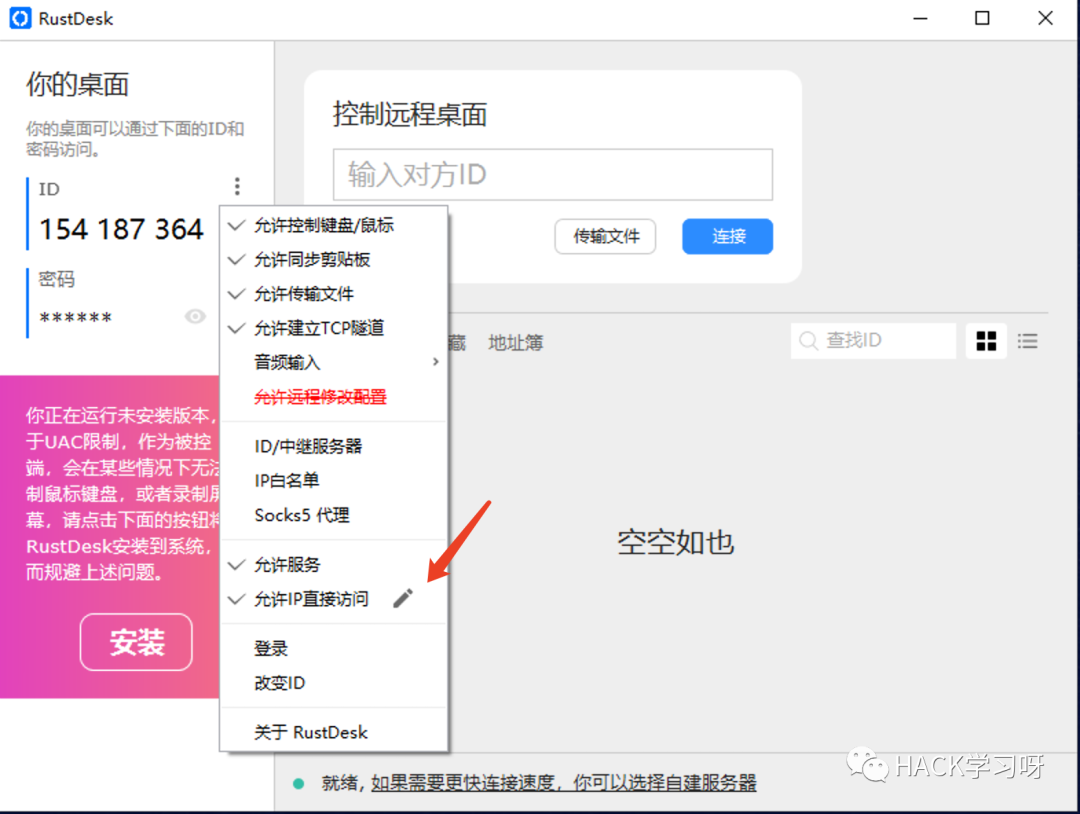Click the ID number 154 187 364
1080x814 pixels.
pyautogui.click(x=121, y=229)
